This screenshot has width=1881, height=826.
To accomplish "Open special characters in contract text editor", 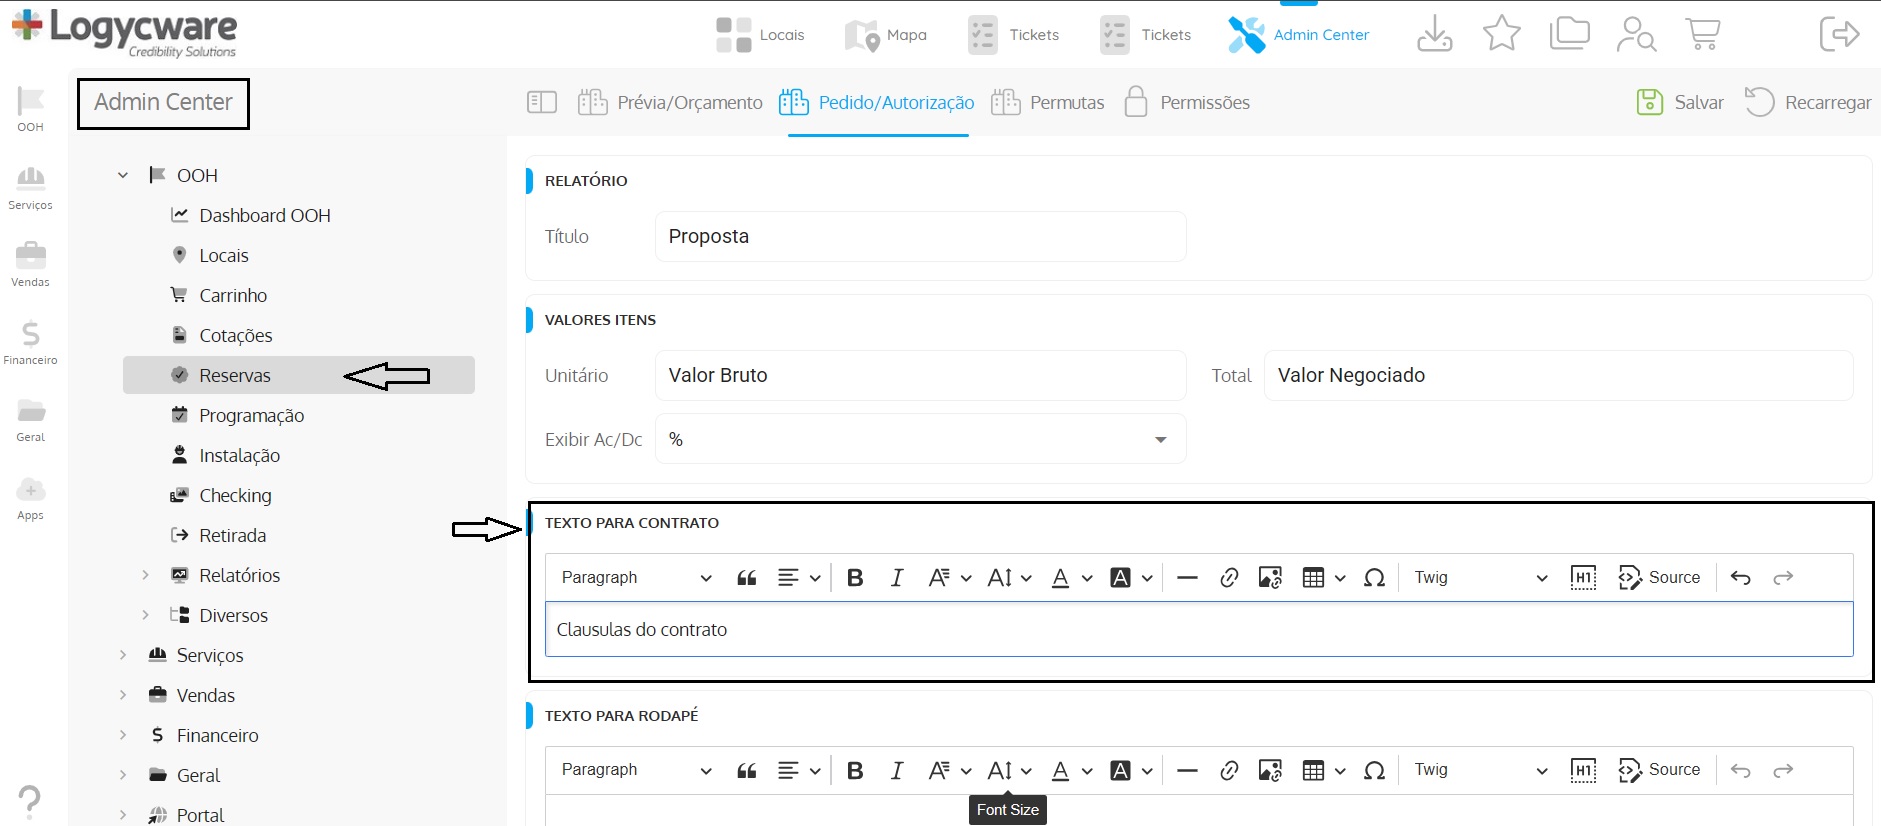I will [1374, 578].
